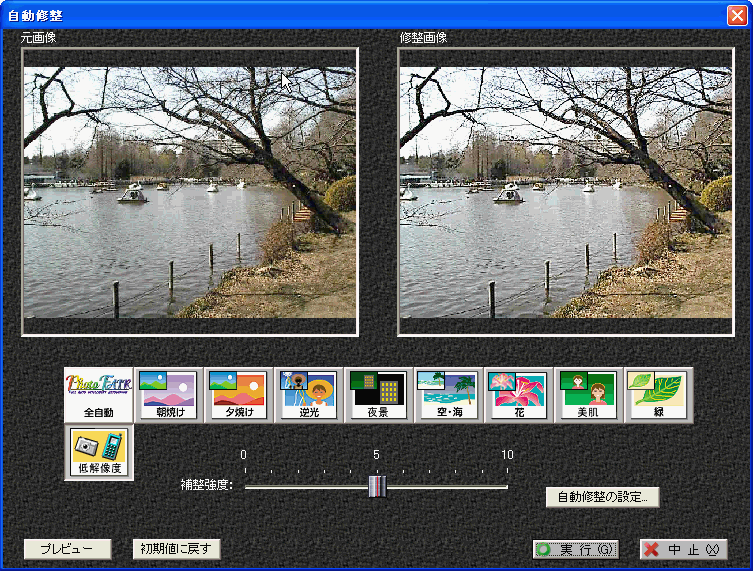Click the プレビュー preview button
This screenshot has height=571, width=753.
tap(67, 549)
